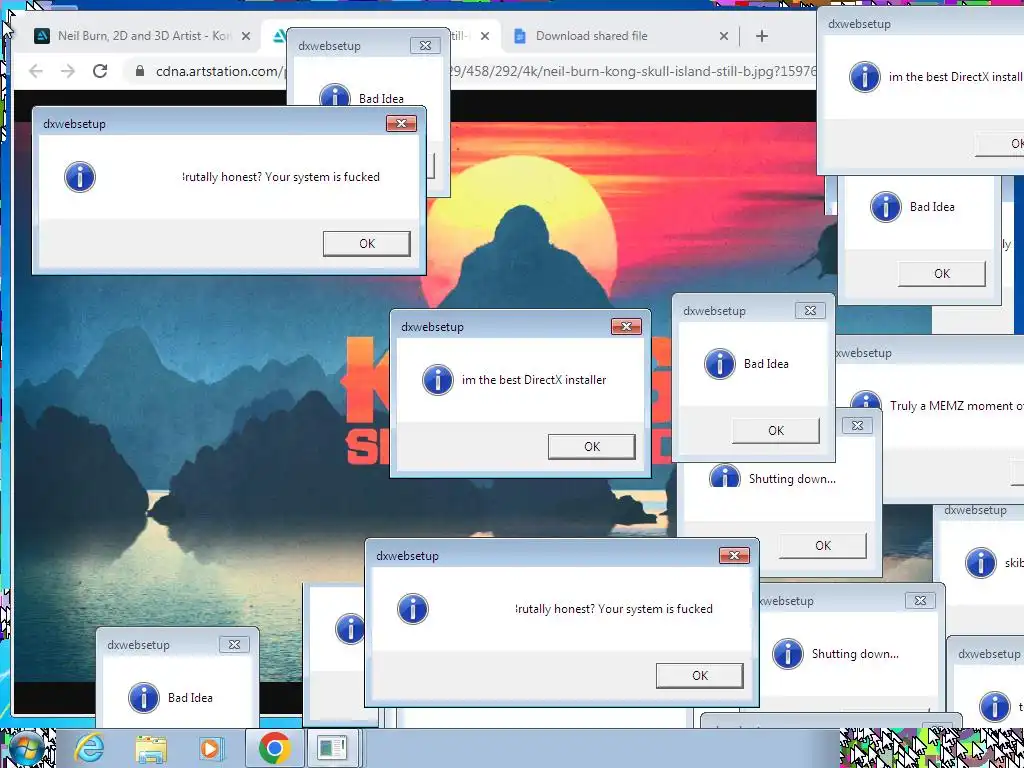Close the 'Neil Burn, 2D and 3D Artist' tab
This screenshot has width=1024, height=768.
(x=246, y=36)
